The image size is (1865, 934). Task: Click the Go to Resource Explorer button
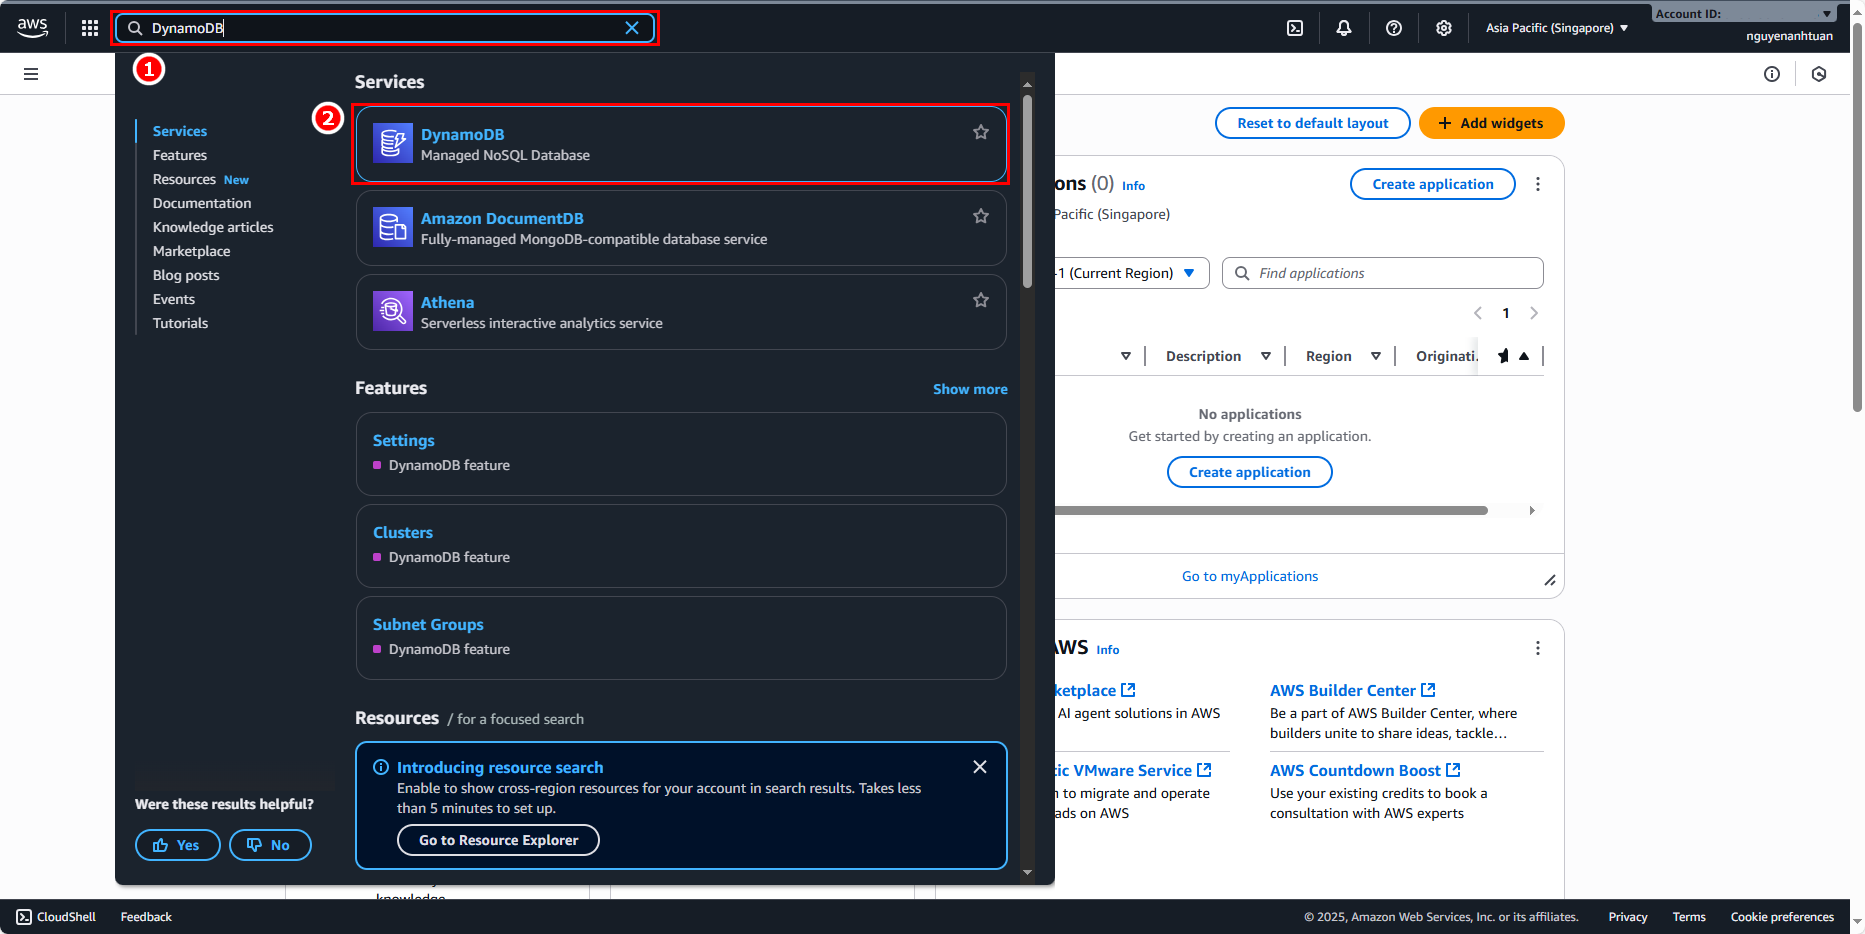[x=498, y=840]
